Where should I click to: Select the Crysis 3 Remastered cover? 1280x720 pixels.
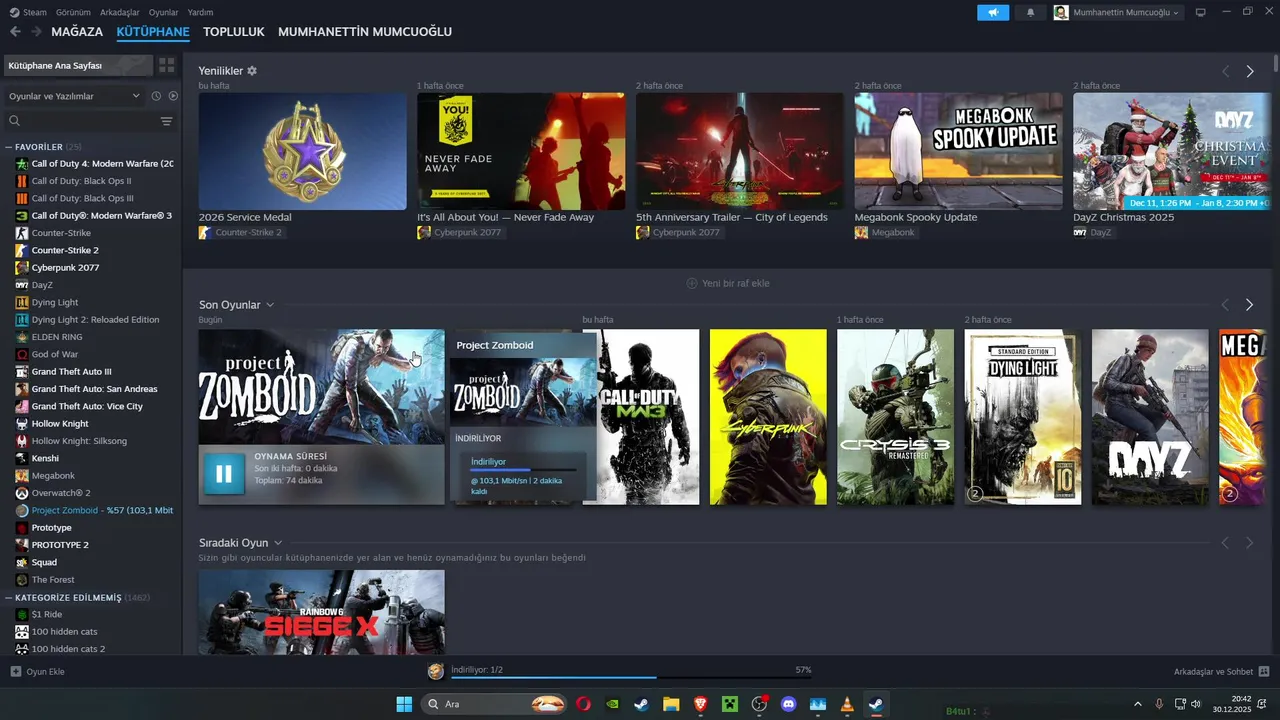[895, 417]
